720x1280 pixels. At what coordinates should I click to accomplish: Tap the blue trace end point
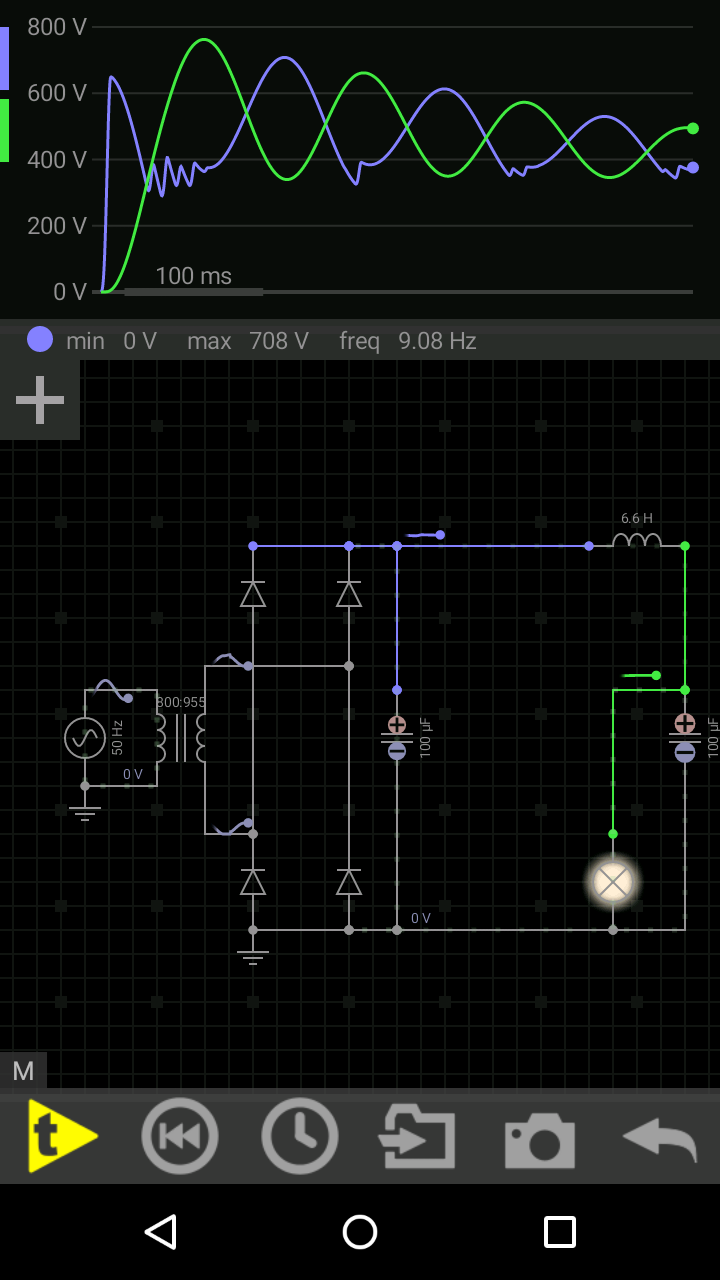(x=693, y=167)
